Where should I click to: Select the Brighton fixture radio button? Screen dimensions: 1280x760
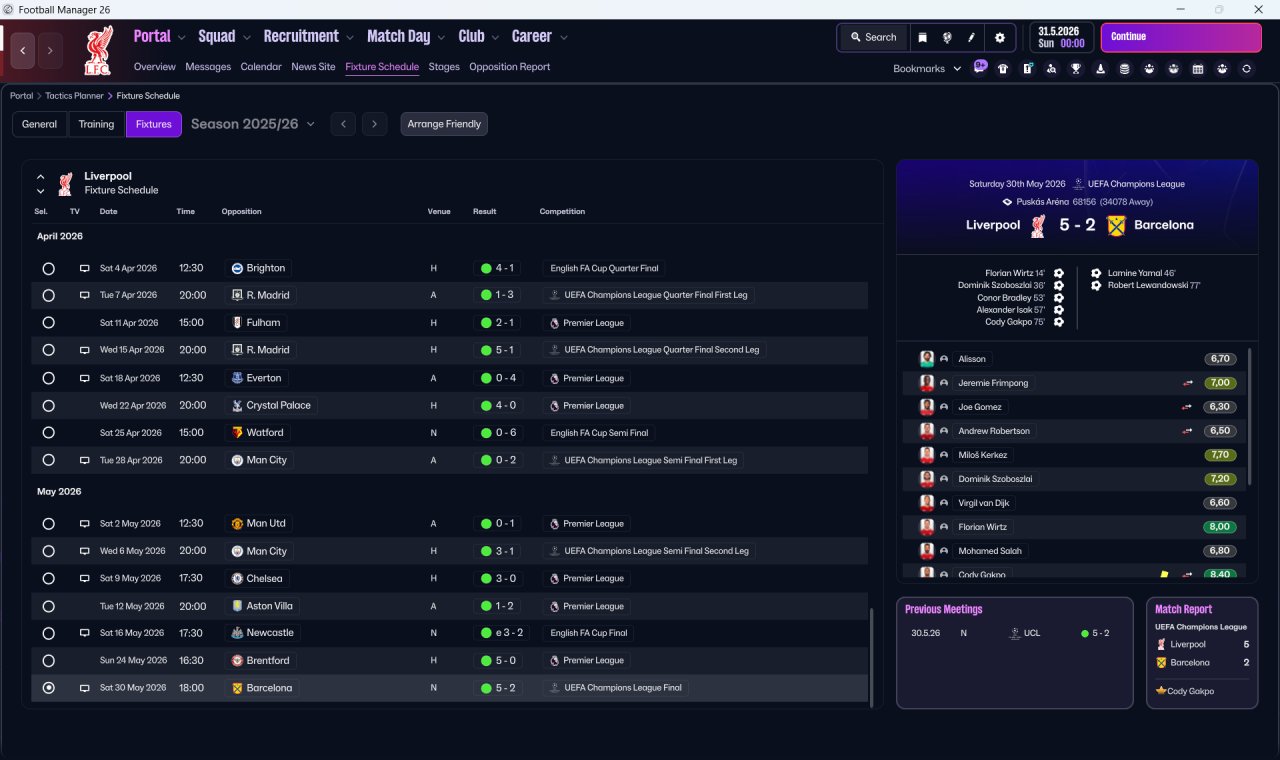coord(48,268)
